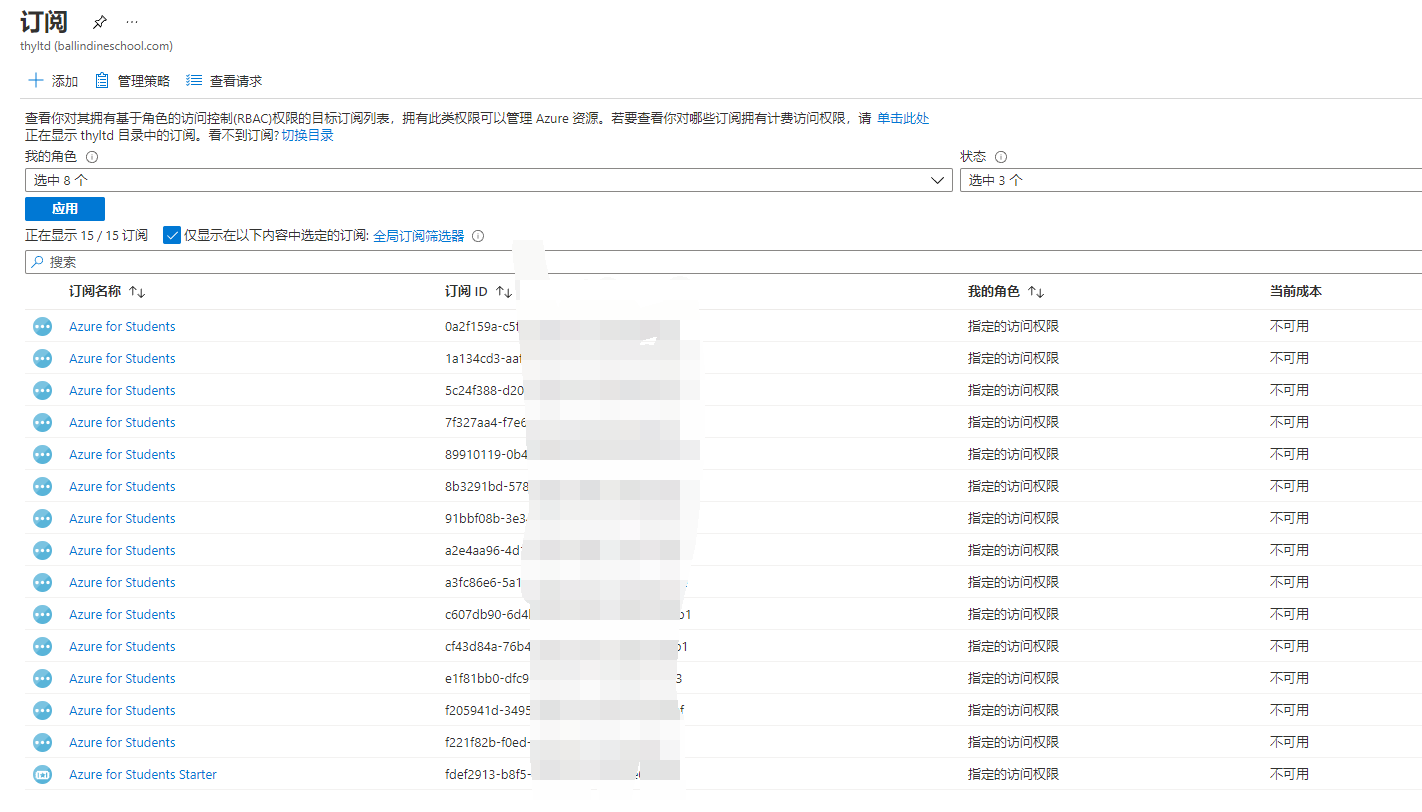Screen dimensions: 1422x812
Task: Click the 切换目录 link
Action: point(307,135)
